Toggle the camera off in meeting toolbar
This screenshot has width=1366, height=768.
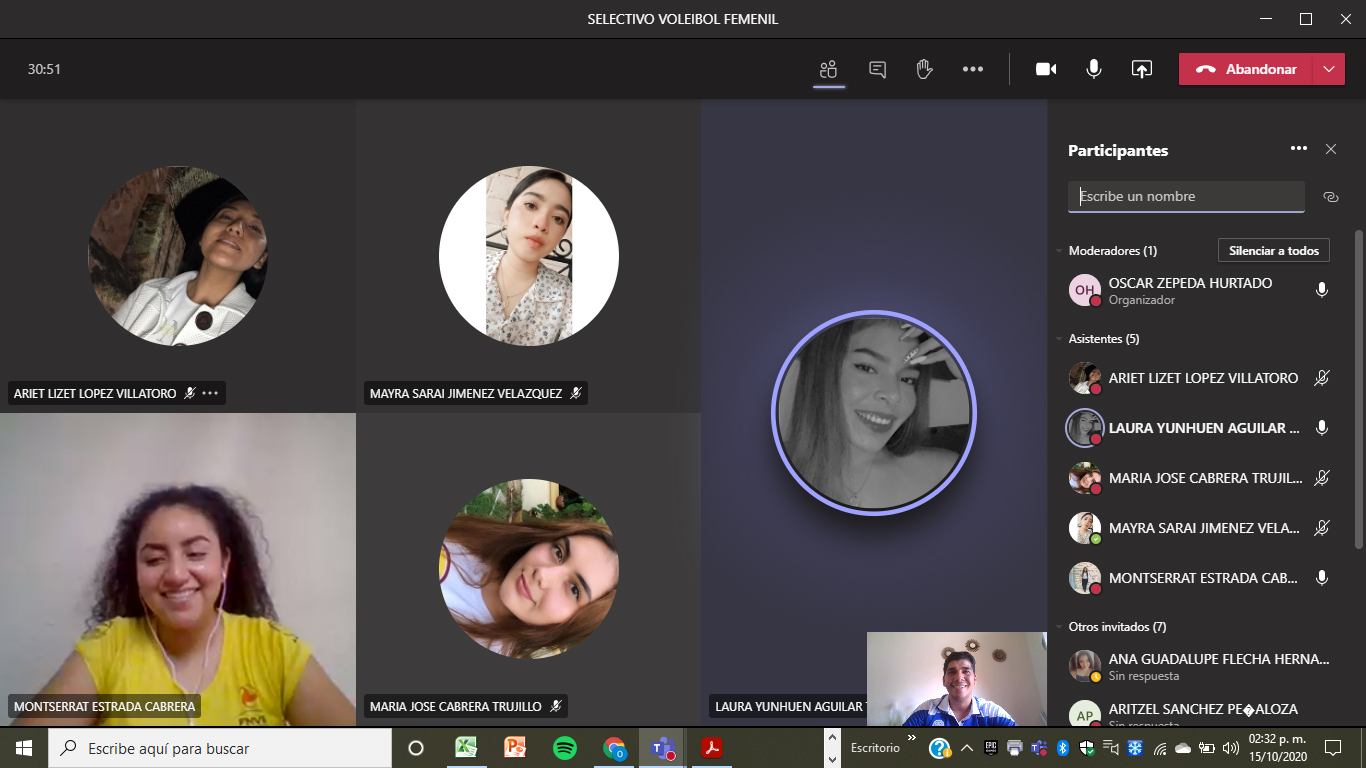coord(1046,69)
